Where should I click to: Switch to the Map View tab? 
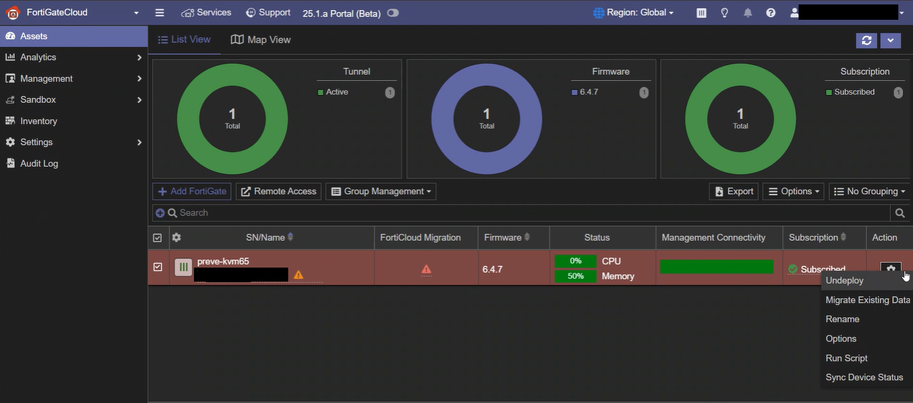[260, 40]
